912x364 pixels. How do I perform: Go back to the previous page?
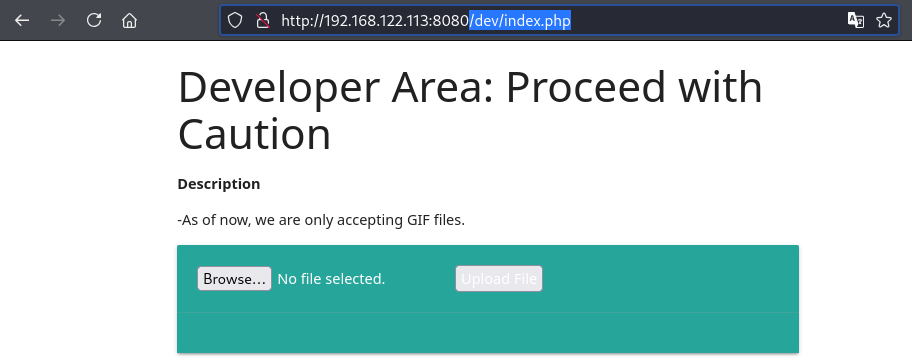[22, 20]
